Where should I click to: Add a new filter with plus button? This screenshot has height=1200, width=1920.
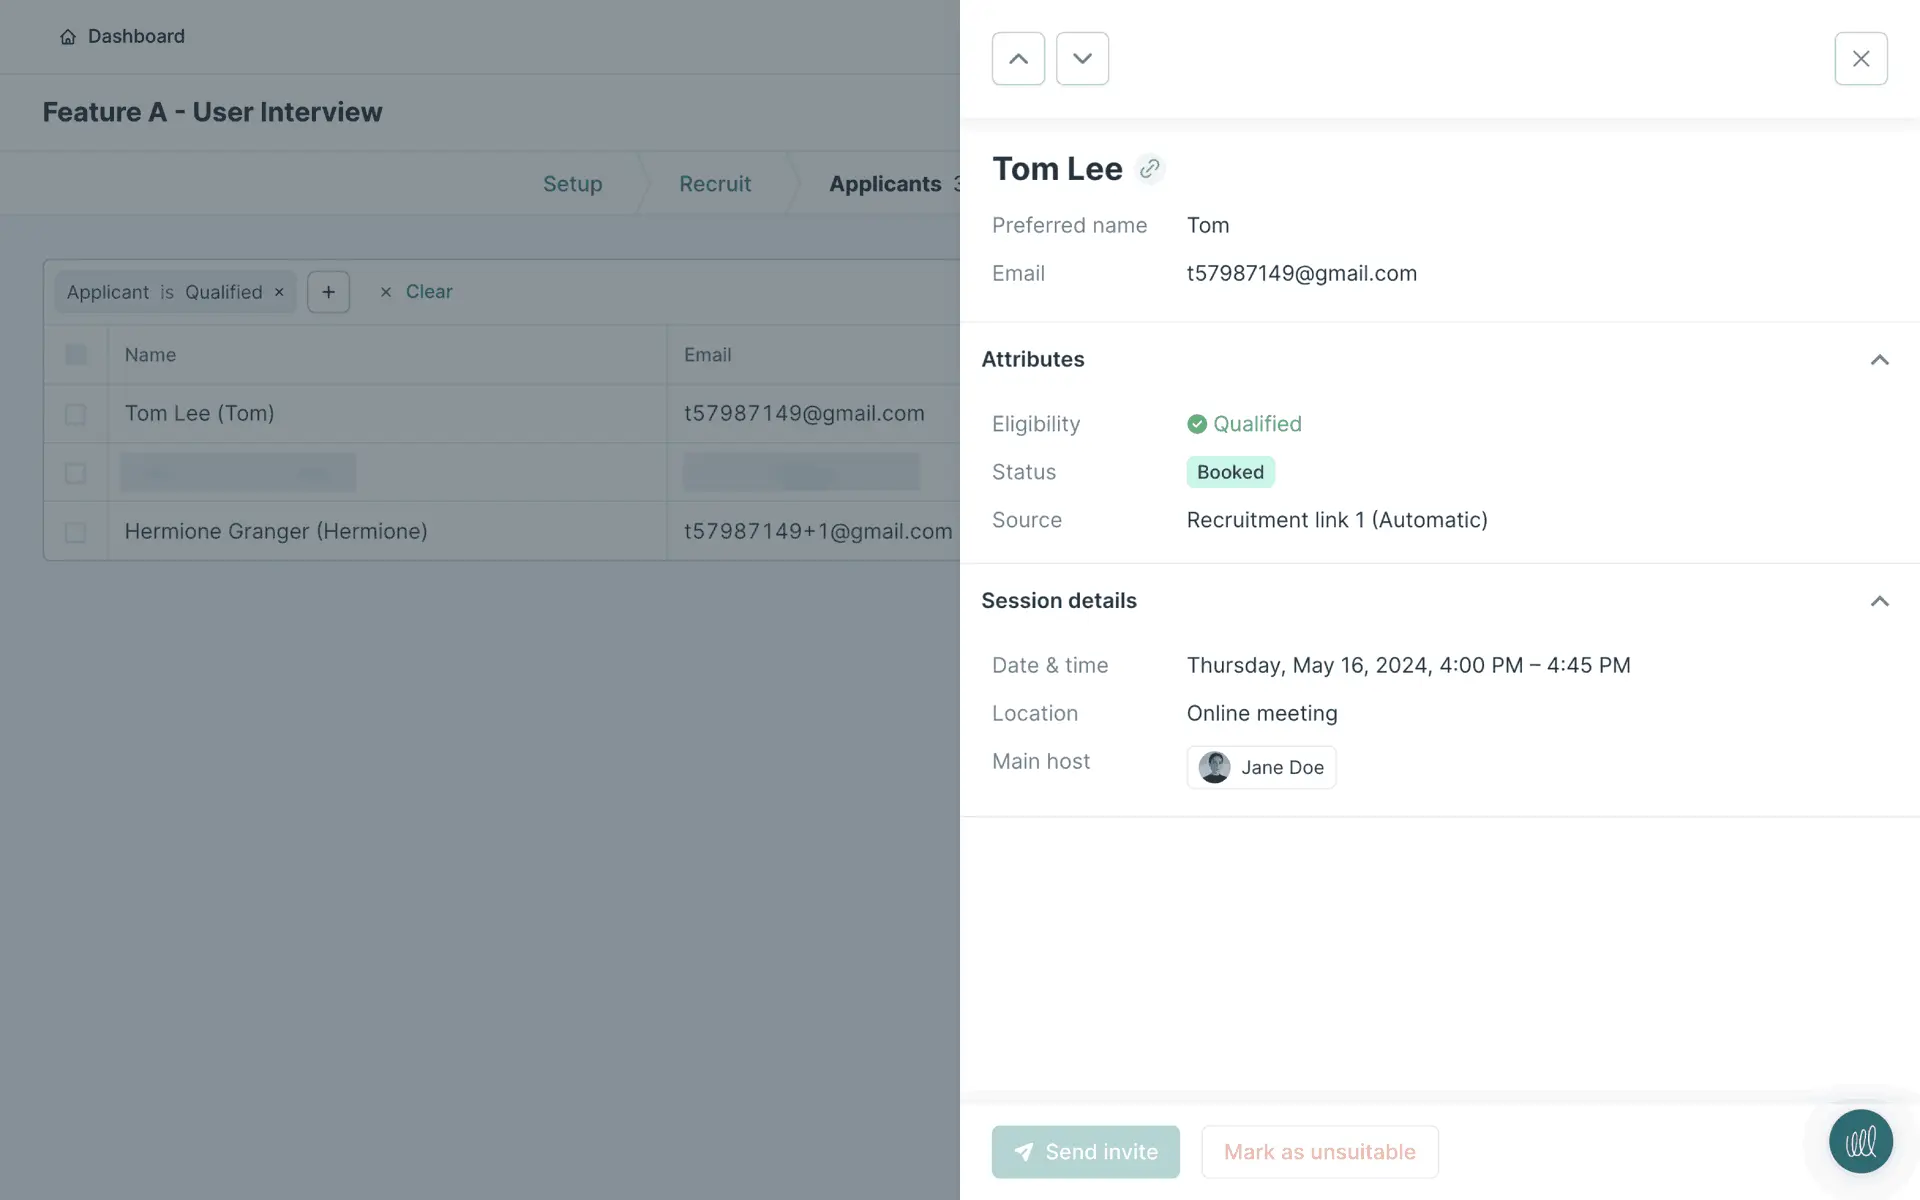328,292
